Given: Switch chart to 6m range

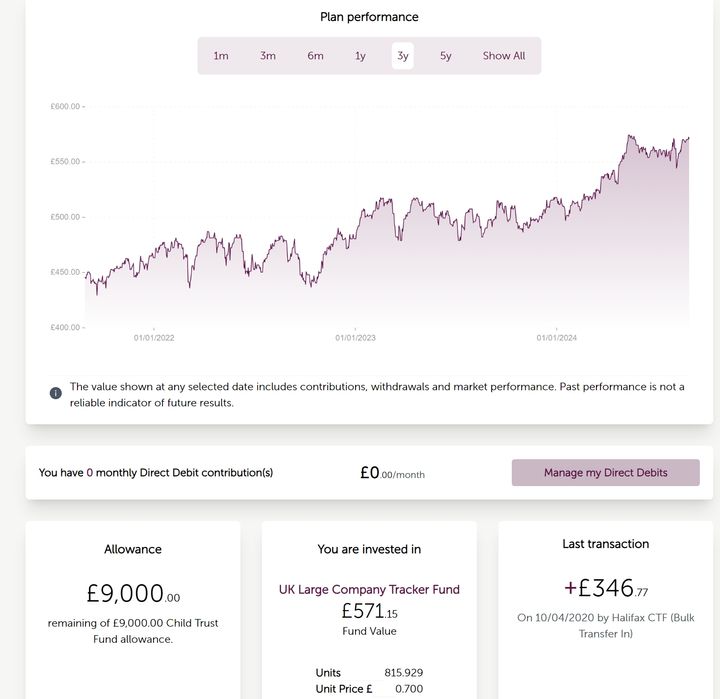Looking at the screenshot, I should coord(315,56).
